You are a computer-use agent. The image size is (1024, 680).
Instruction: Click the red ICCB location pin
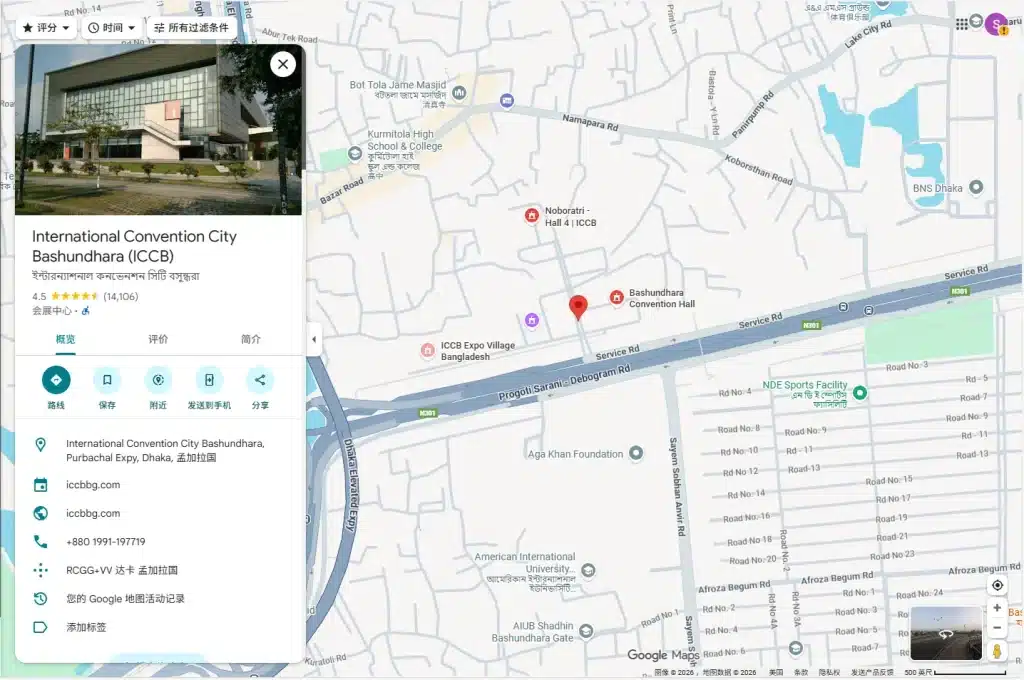[x=578, y=307]
